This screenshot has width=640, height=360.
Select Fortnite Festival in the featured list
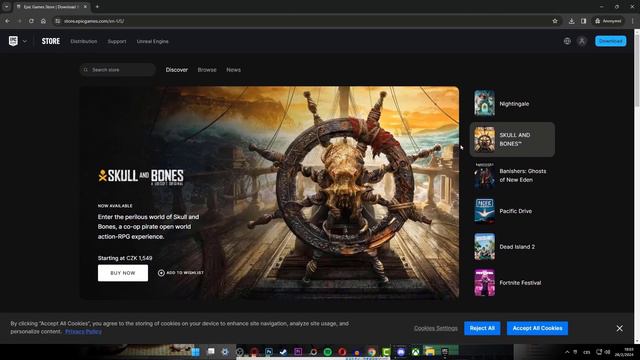click(512, 282)
